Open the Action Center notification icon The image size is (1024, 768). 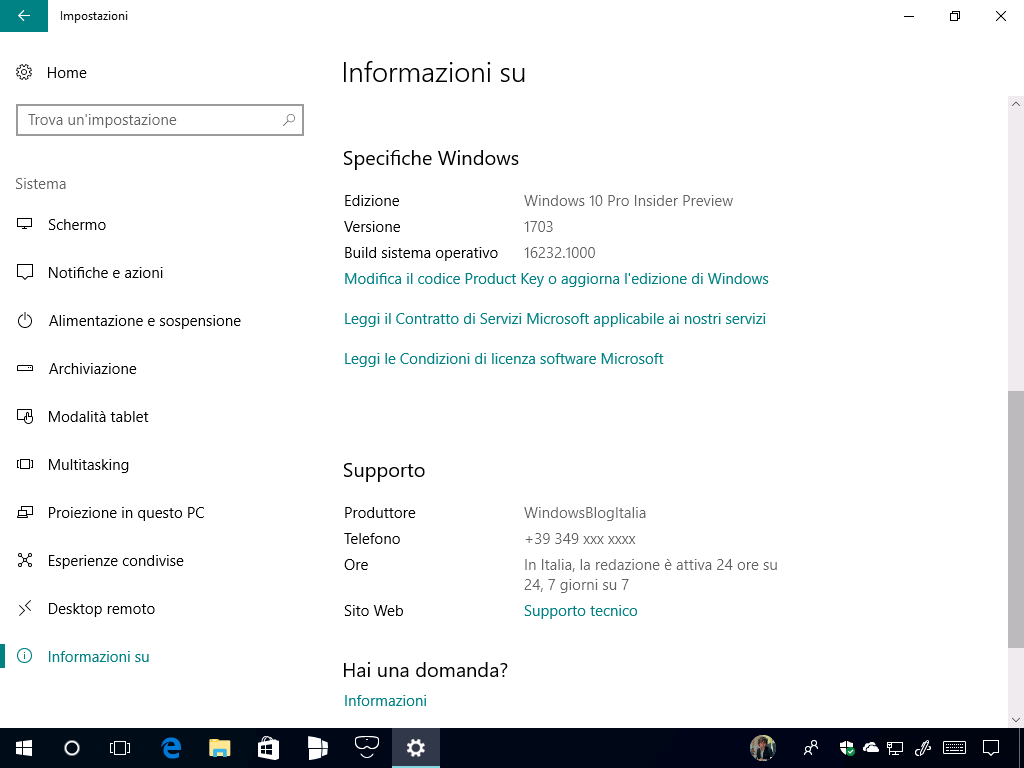991,748
